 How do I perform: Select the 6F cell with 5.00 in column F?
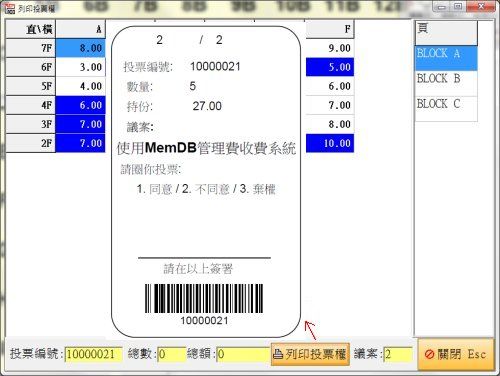(330, 67)
